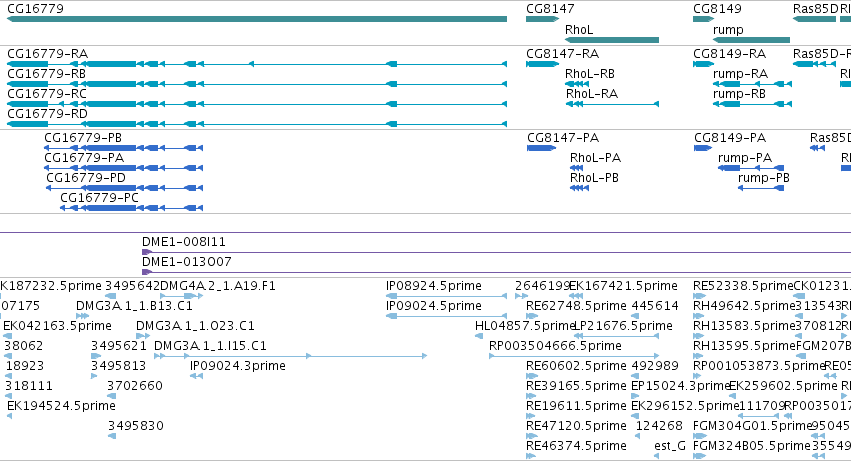This screenshot has height=461, width=851.
Task: Click the 3495830 EST entry
Action: pos(112,436)
